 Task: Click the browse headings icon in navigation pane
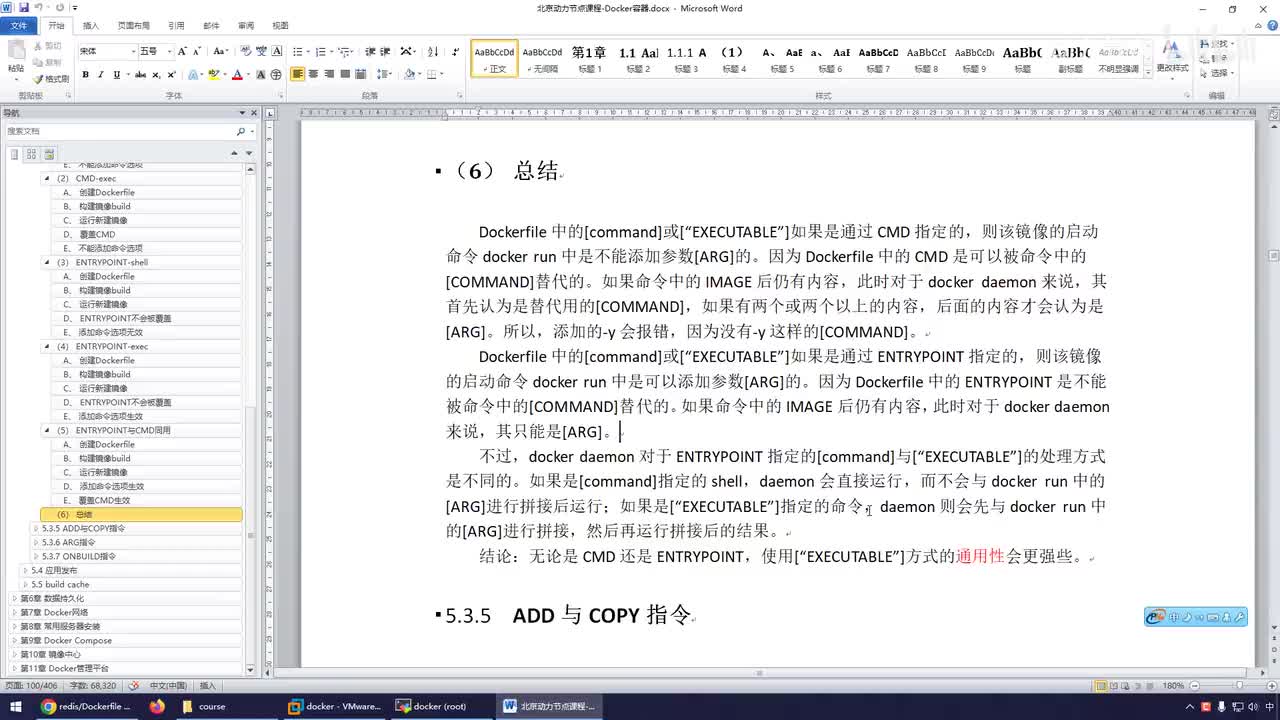[x=15, y=154]
